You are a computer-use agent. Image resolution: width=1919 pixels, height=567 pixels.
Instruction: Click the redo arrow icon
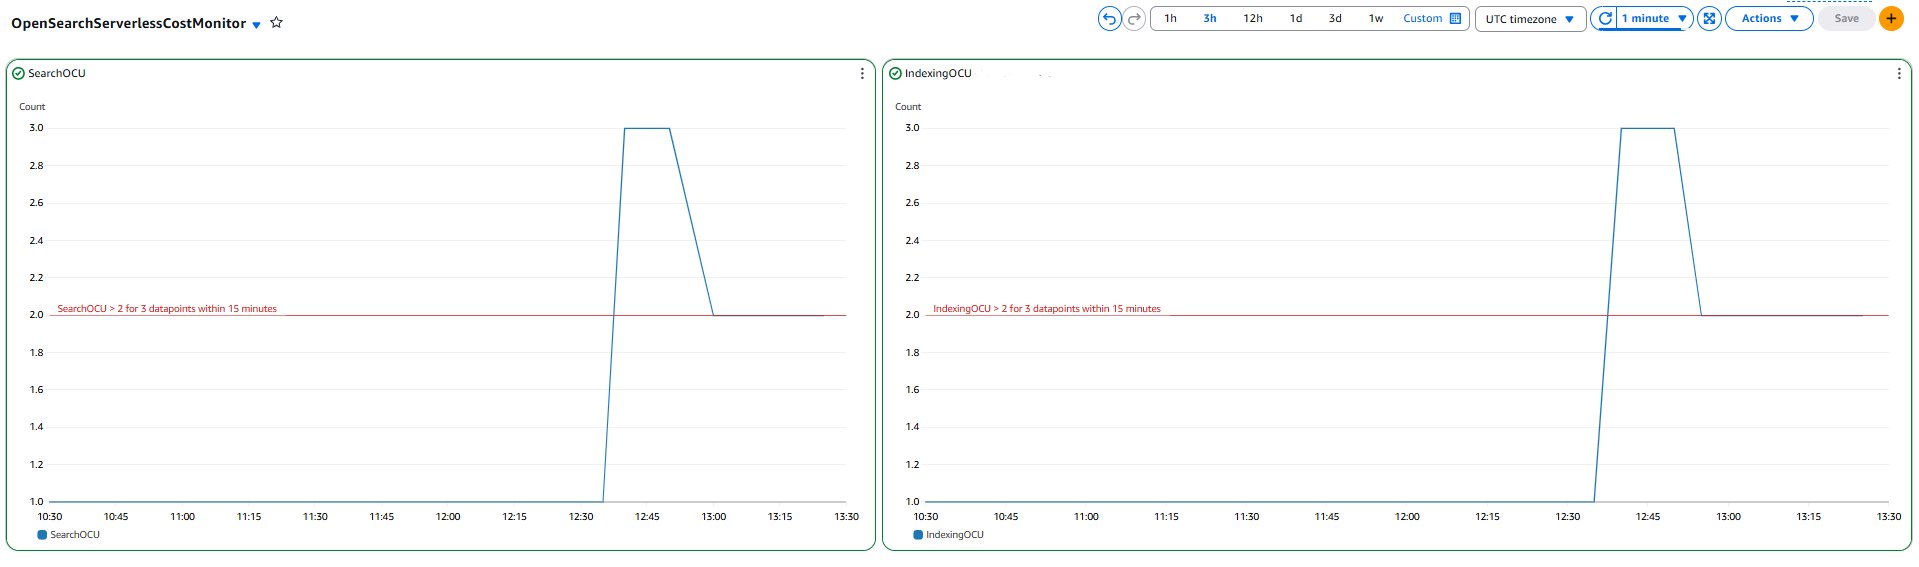[1134, 19]
